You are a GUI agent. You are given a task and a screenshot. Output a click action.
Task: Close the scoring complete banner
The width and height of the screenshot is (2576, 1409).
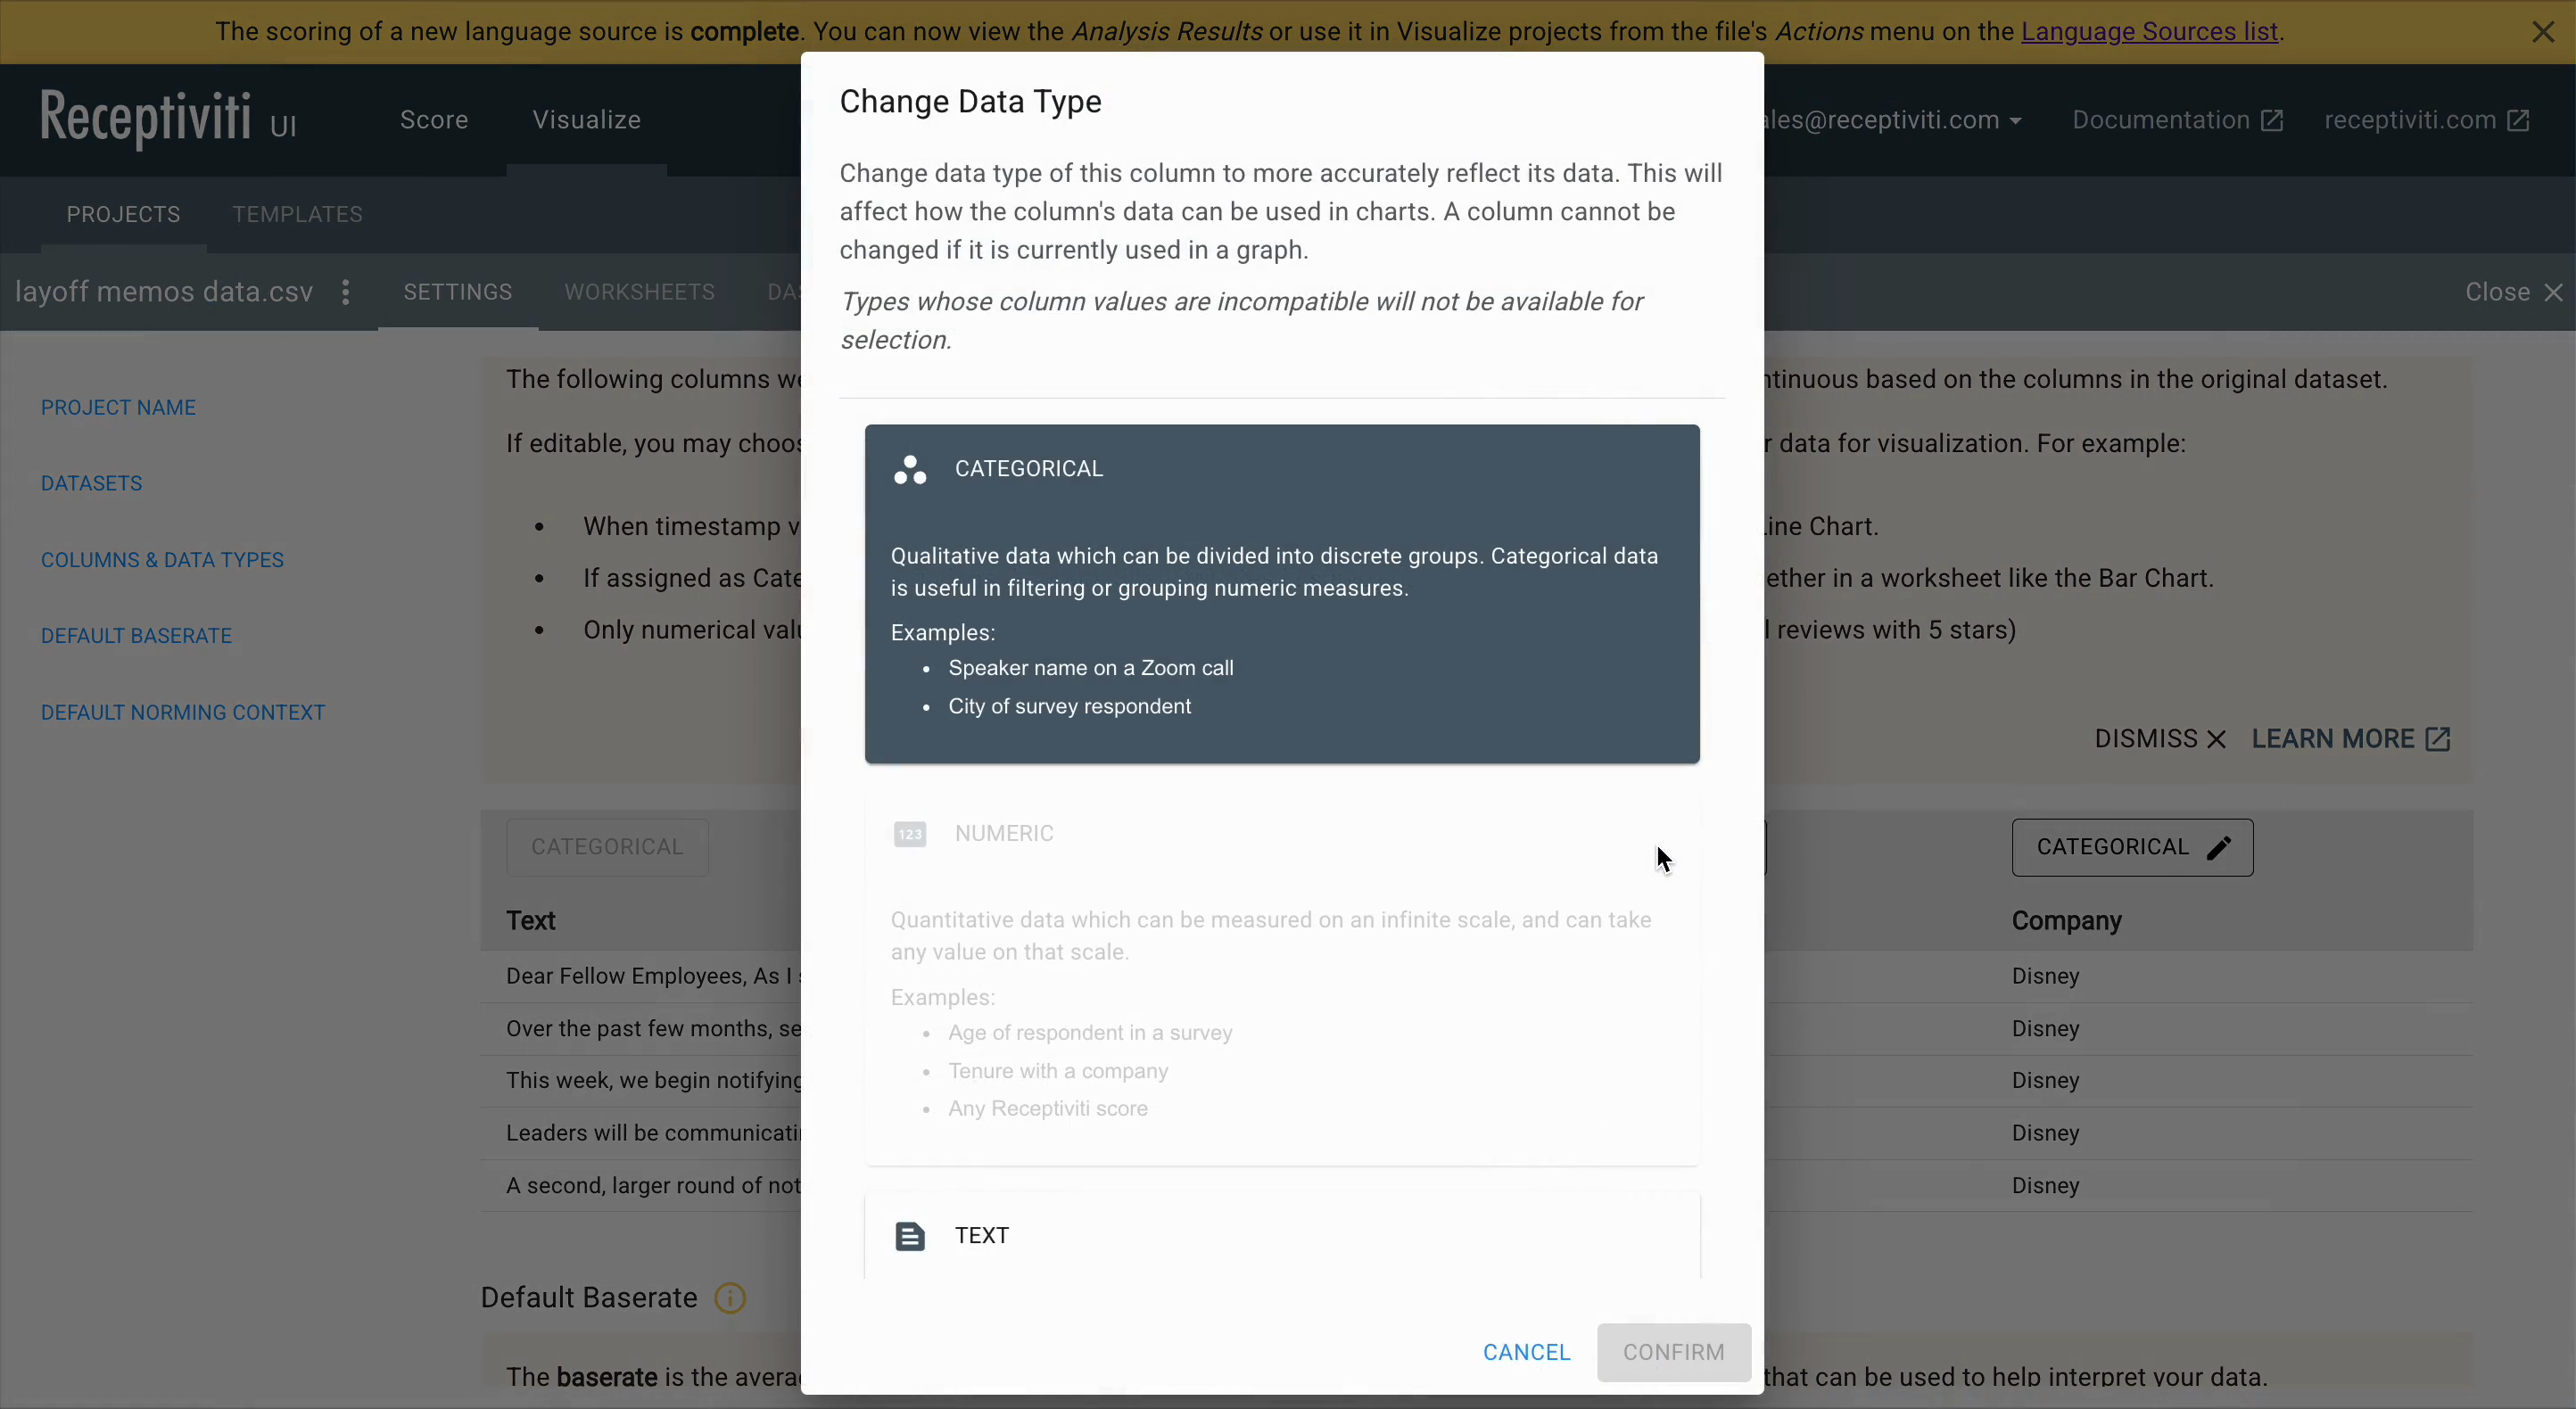click(2544, 31)
